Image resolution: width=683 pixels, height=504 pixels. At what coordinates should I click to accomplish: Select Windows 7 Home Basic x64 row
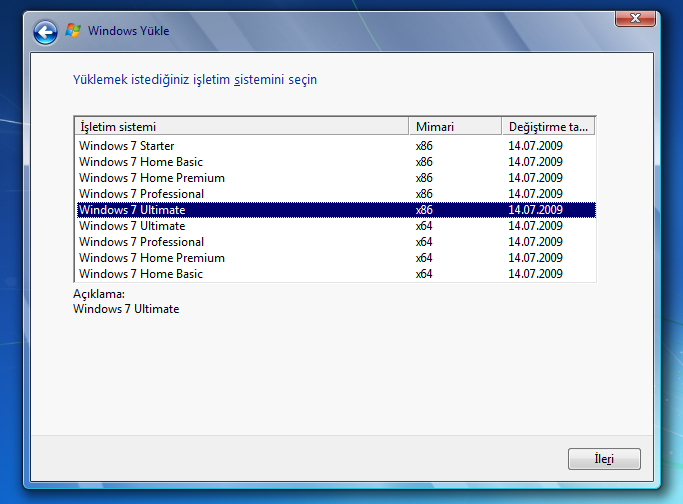click(x=336, y=274)
